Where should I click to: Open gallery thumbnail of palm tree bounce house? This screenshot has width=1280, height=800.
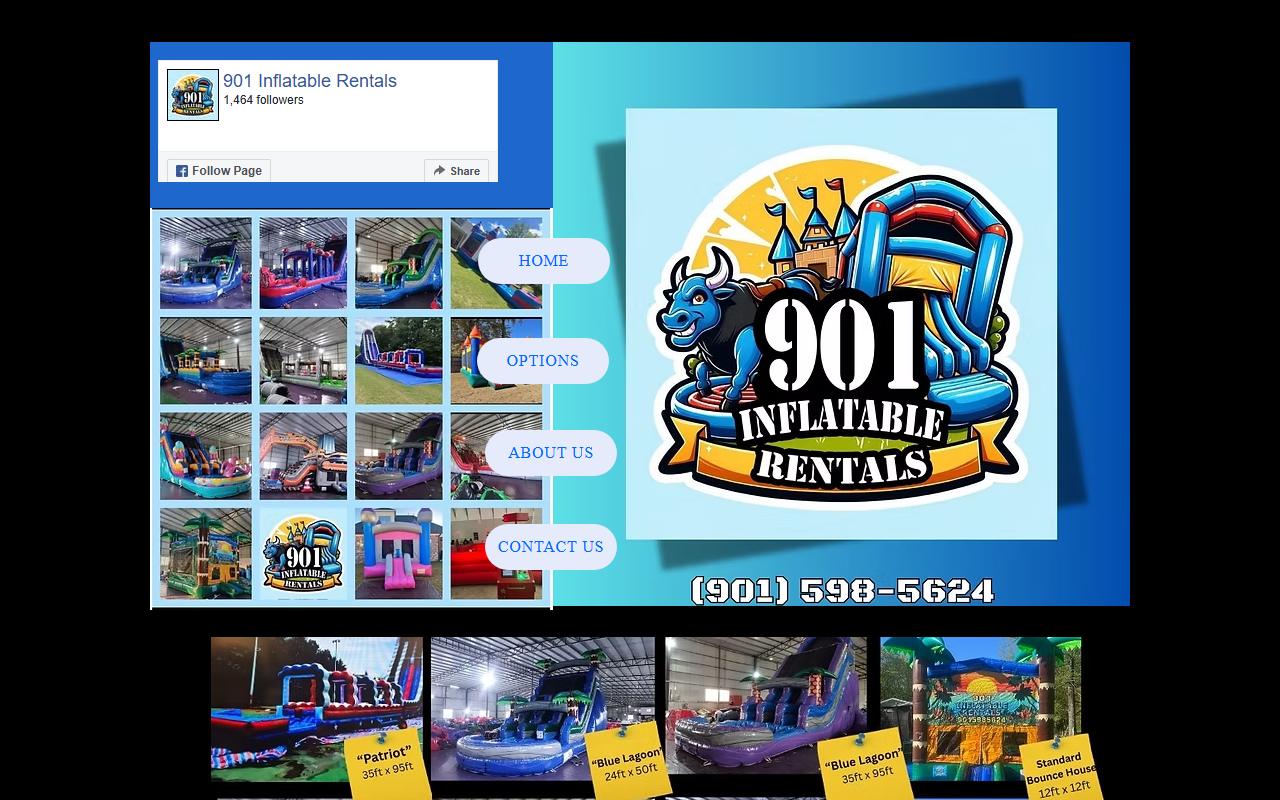pos(206,553)
